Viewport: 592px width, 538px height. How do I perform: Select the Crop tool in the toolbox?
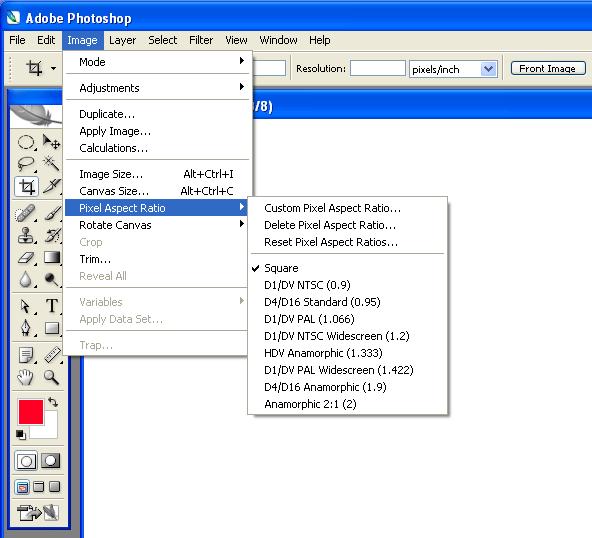[x=26, y=187]
